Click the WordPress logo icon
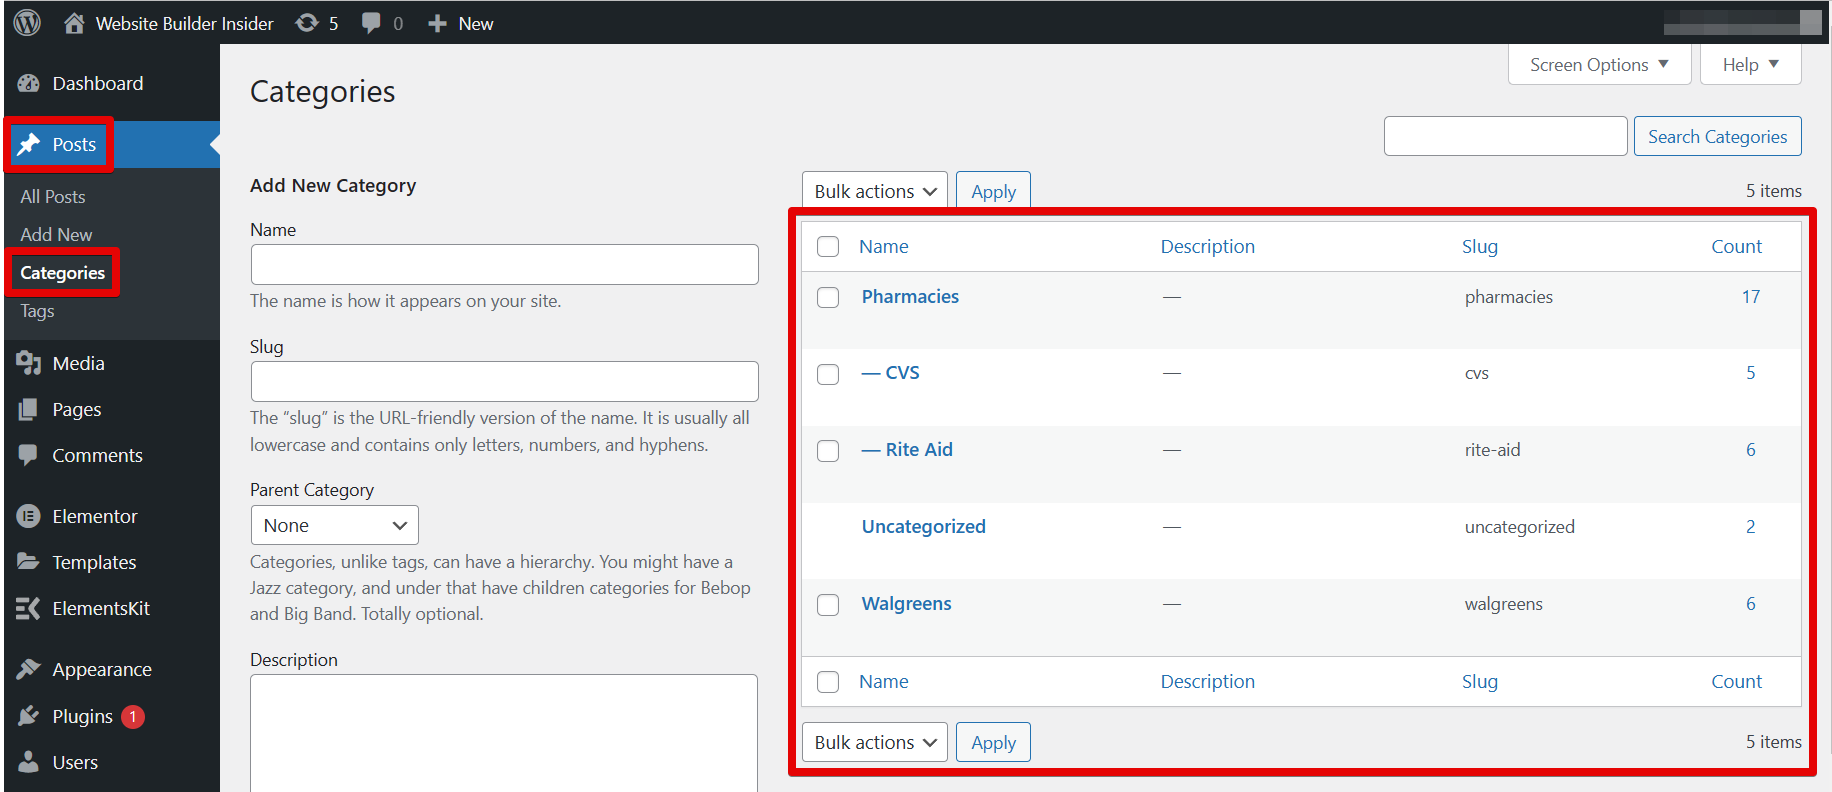This screenshot has height=792, width=1832. 27,22
